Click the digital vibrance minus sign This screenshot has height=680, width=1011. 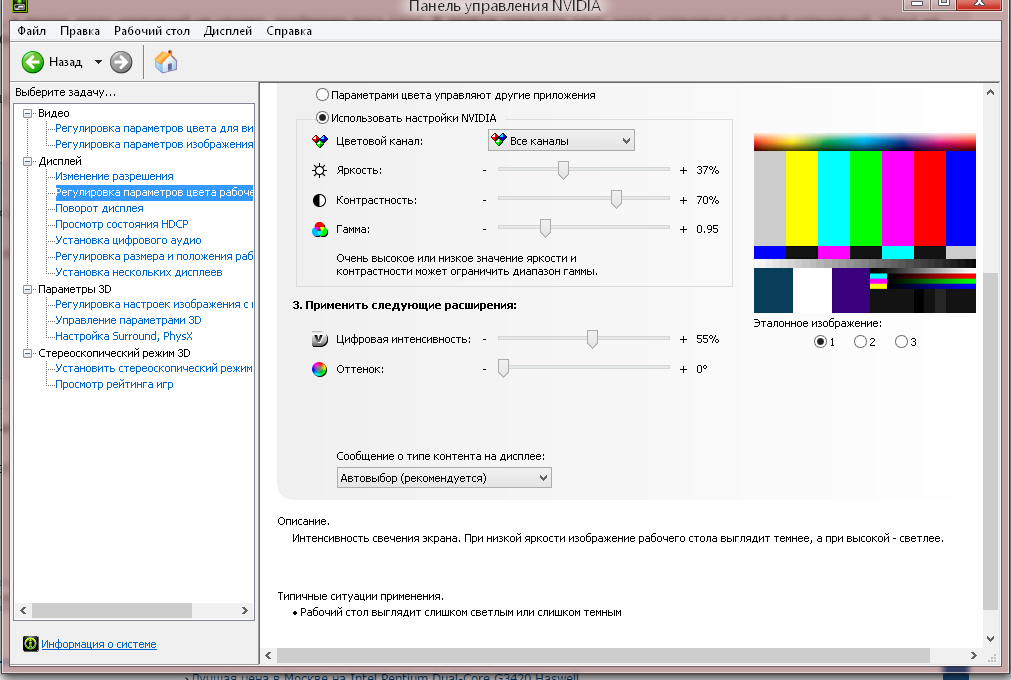click(484, 339)
